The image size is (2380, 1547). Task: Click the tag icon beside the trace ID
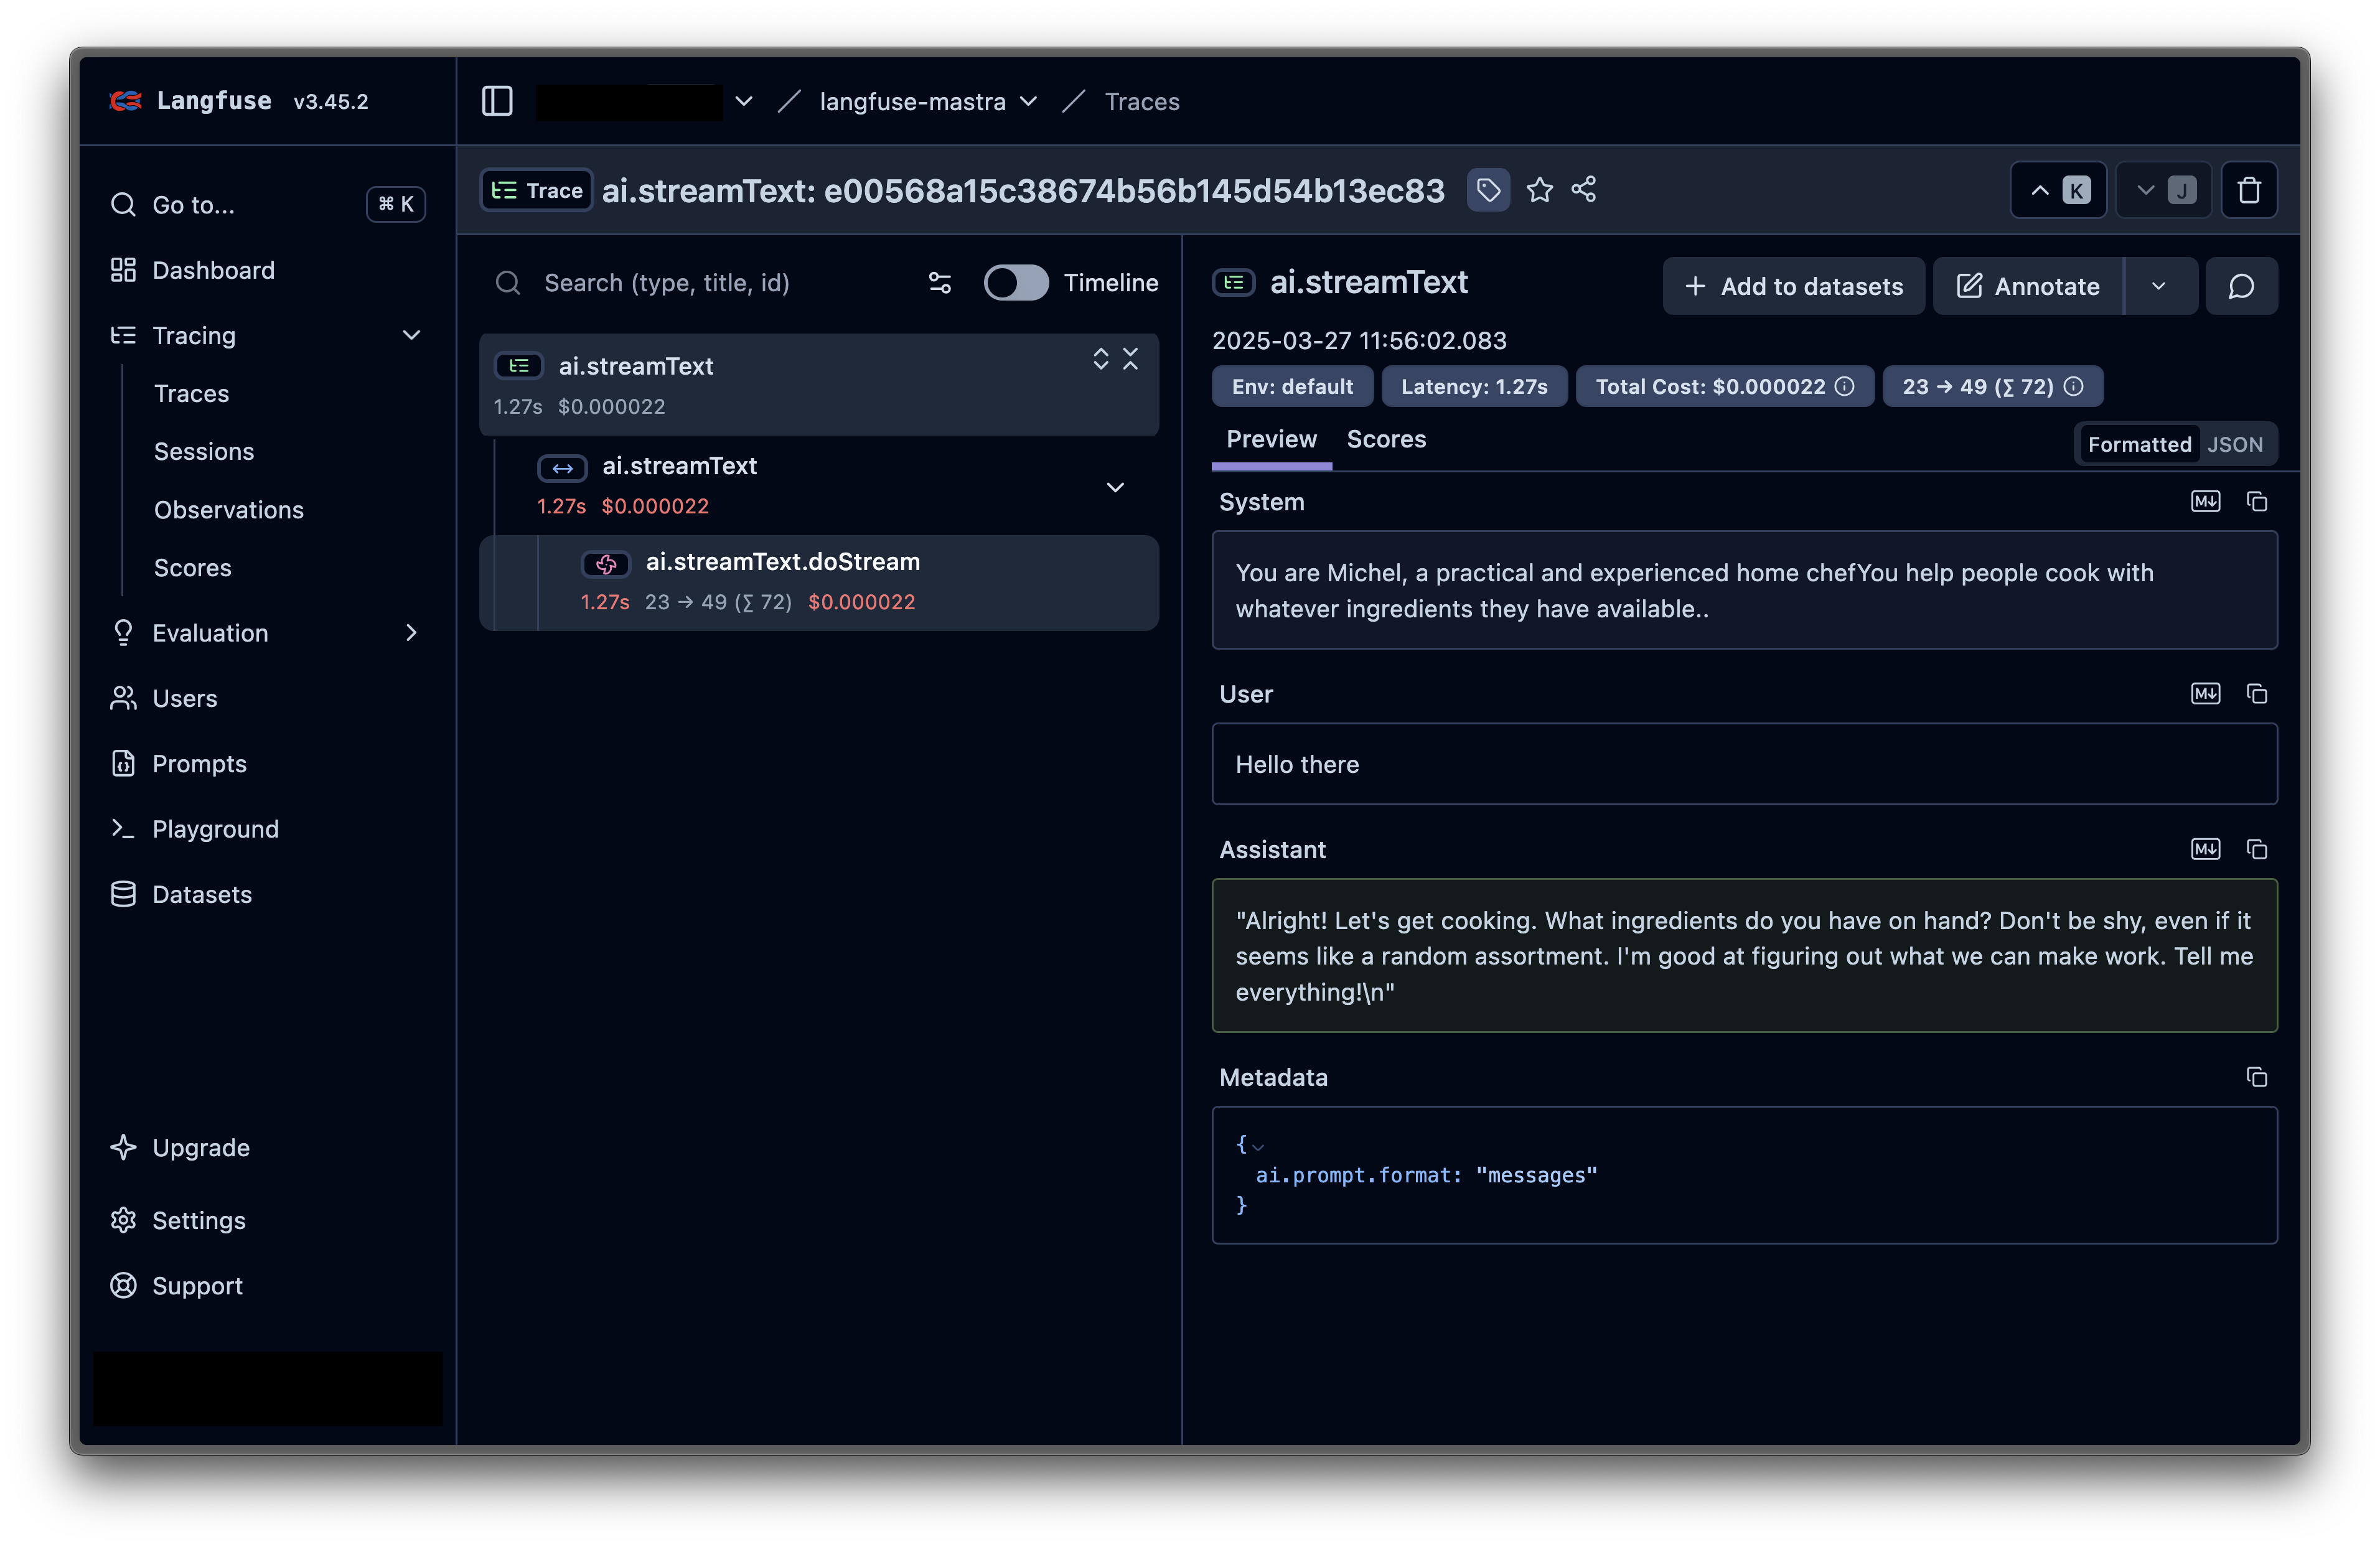tap(1488, 190)
